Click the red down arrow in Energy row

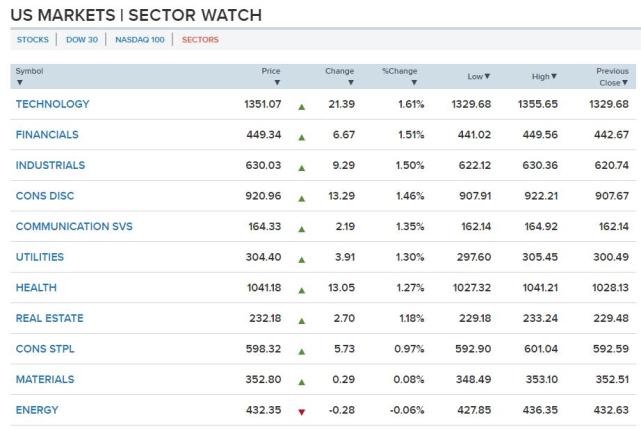pyautogui.click(x=301, y=411)
